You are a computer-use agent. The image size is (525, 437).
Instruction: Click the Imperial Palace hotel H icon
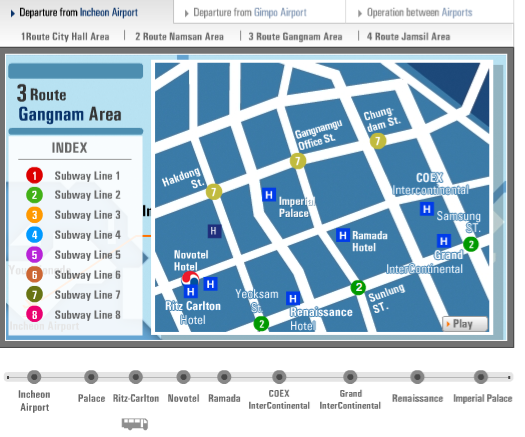coord(269,195)
